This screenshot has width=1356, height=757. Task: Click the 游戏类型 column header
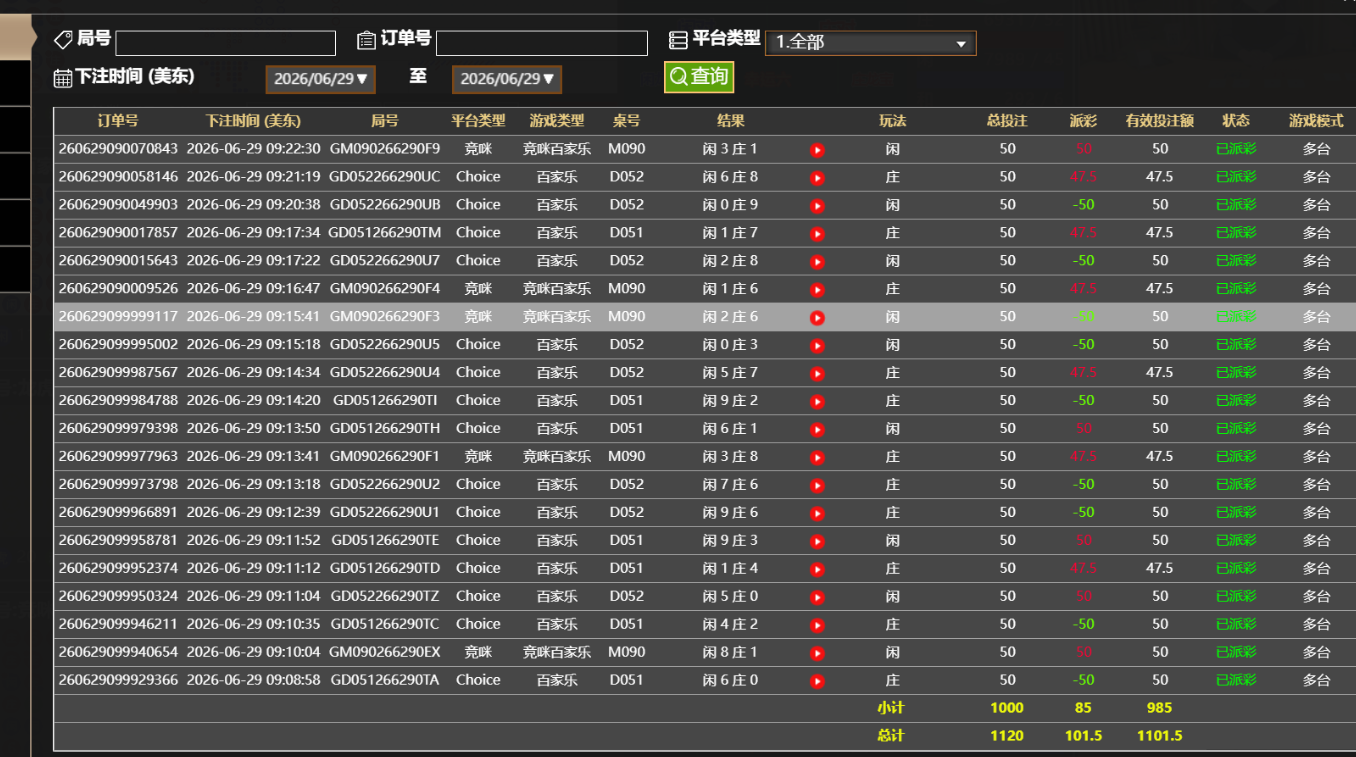click(x=557, y=121)
